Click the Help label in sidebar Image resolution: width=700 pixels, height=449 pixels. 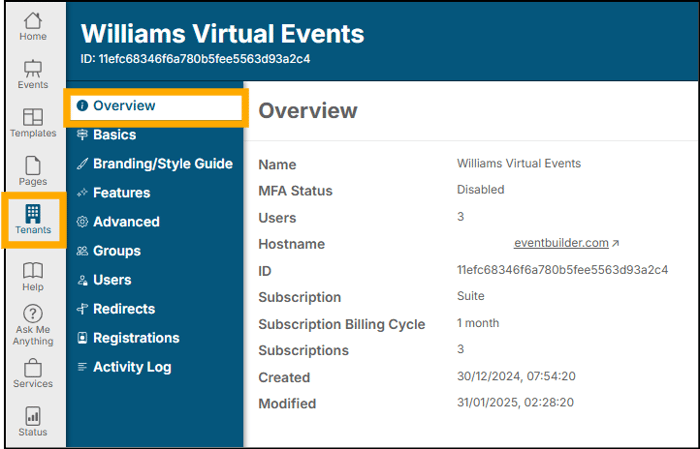[x=33, y=287]
